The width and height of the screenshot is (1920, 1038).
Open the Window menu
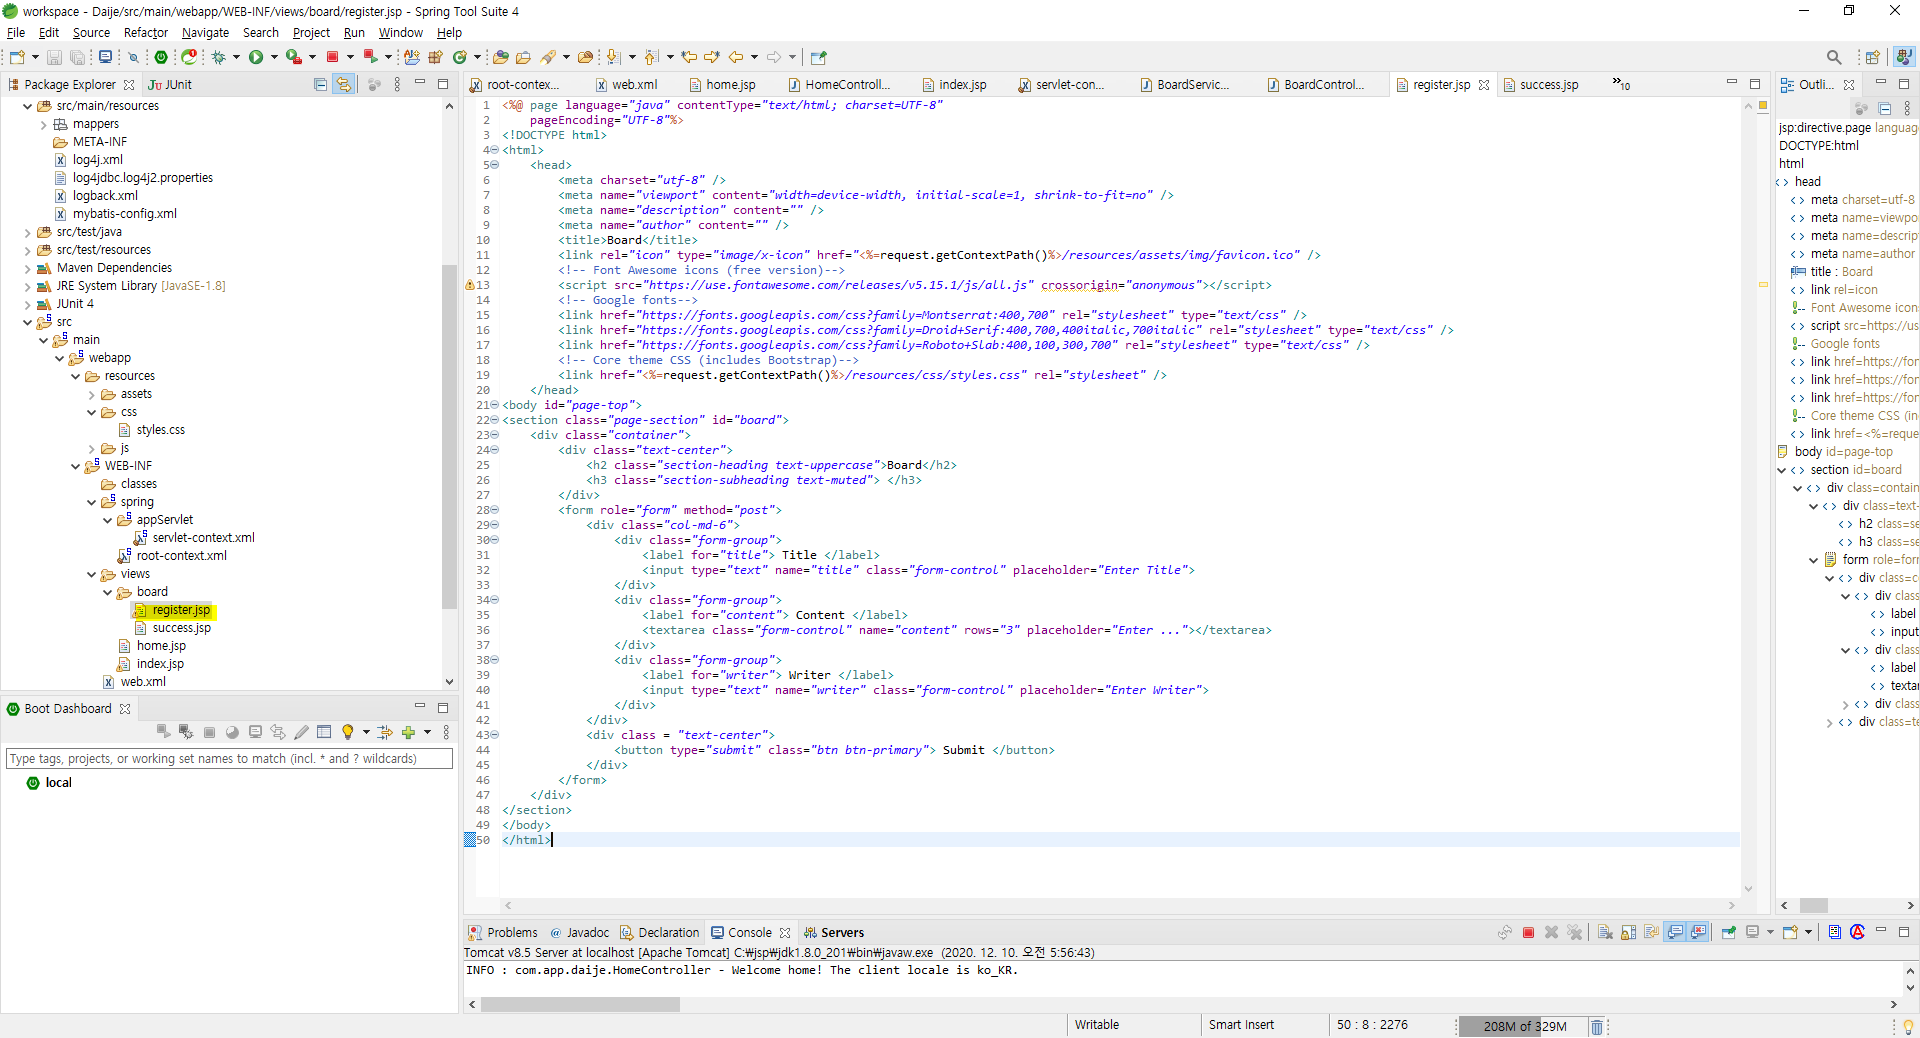(400, 32)
